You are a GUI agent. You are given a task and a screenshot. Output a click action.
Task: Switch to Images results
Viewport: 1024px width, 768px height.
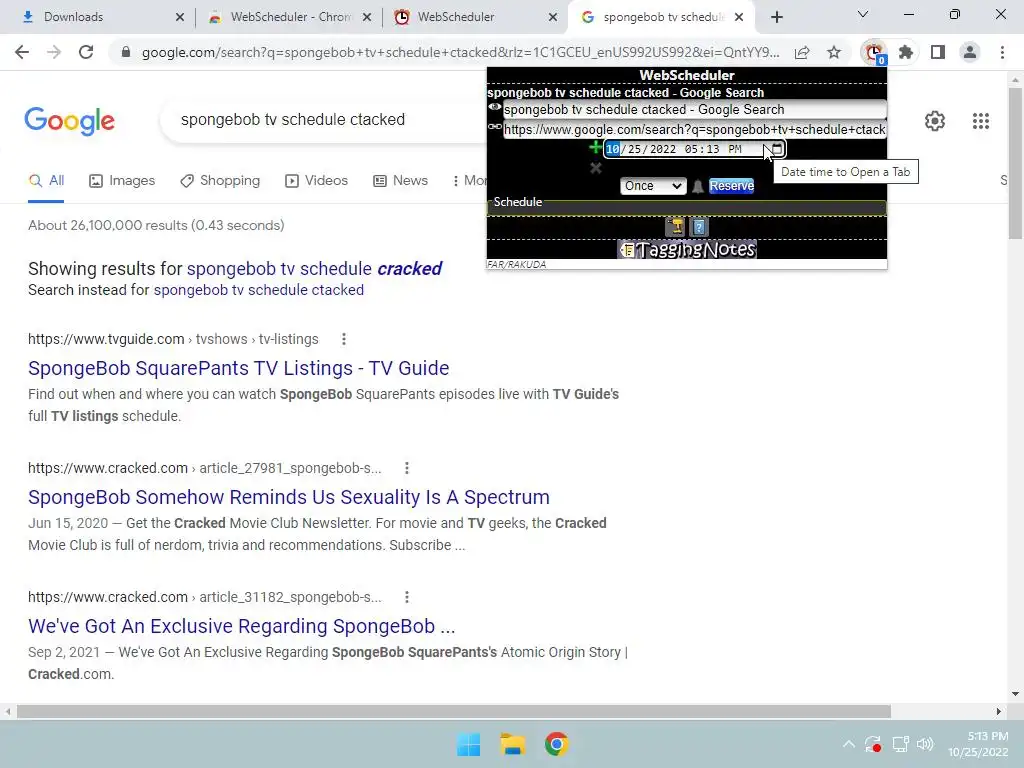[122, 181]
